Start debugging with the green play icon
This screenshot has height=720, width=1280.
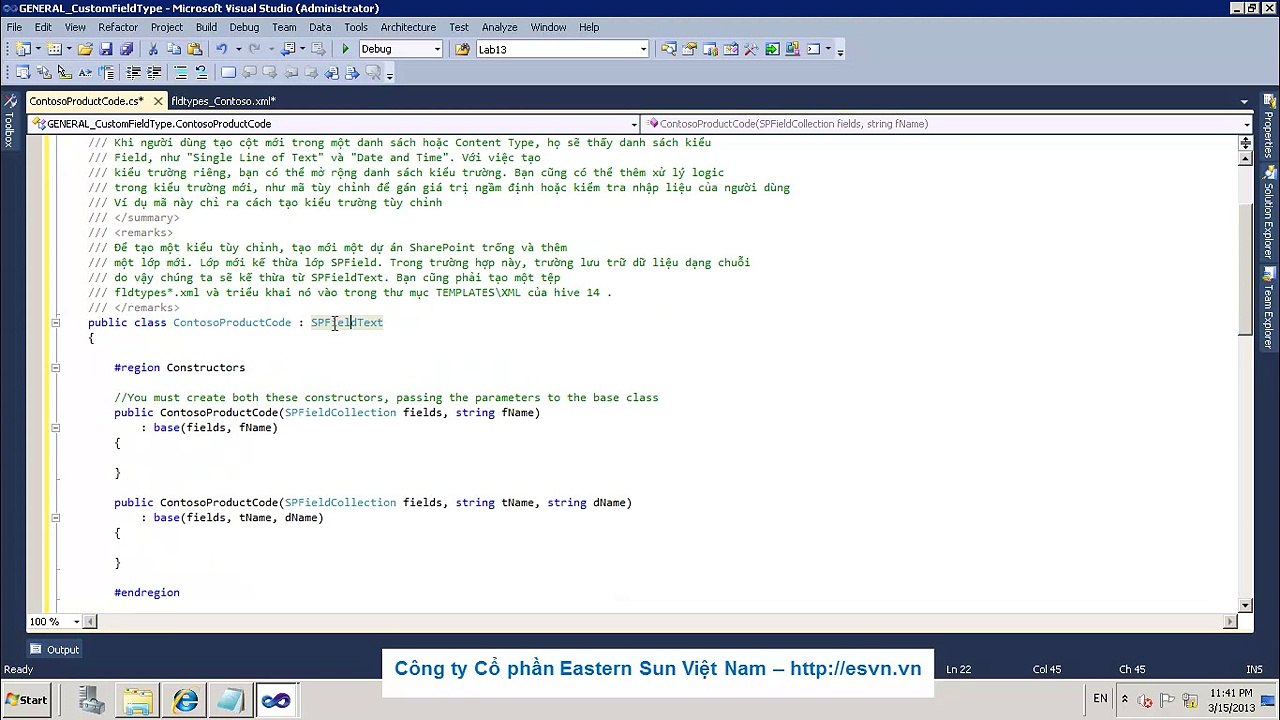pos(345,49)
